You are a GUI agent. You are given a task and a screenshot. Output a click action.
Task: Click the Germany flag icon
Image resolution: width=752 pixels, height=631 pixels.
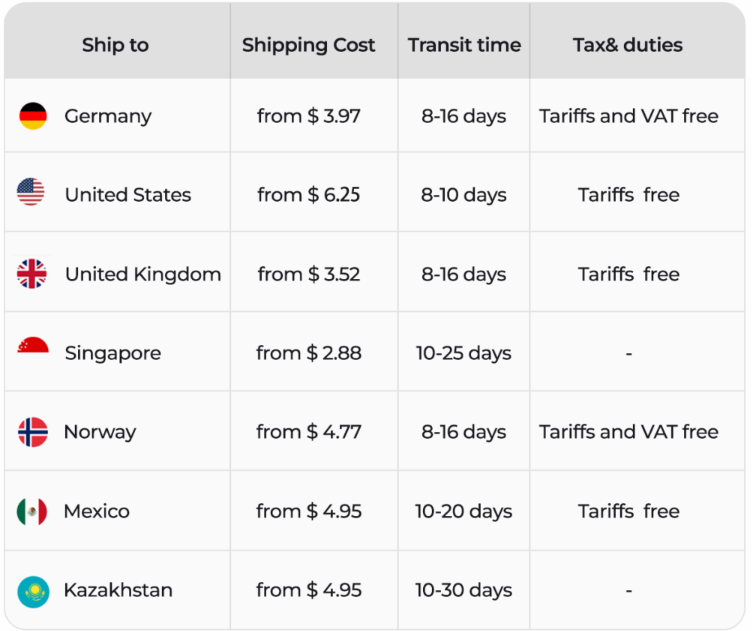click(x=33, y=116)
